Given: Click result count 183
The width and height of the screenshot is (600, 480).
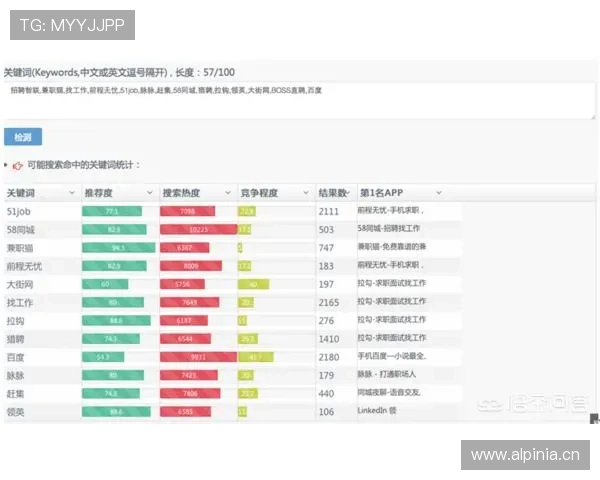Looking at the screenshot, I should (326, 266).
